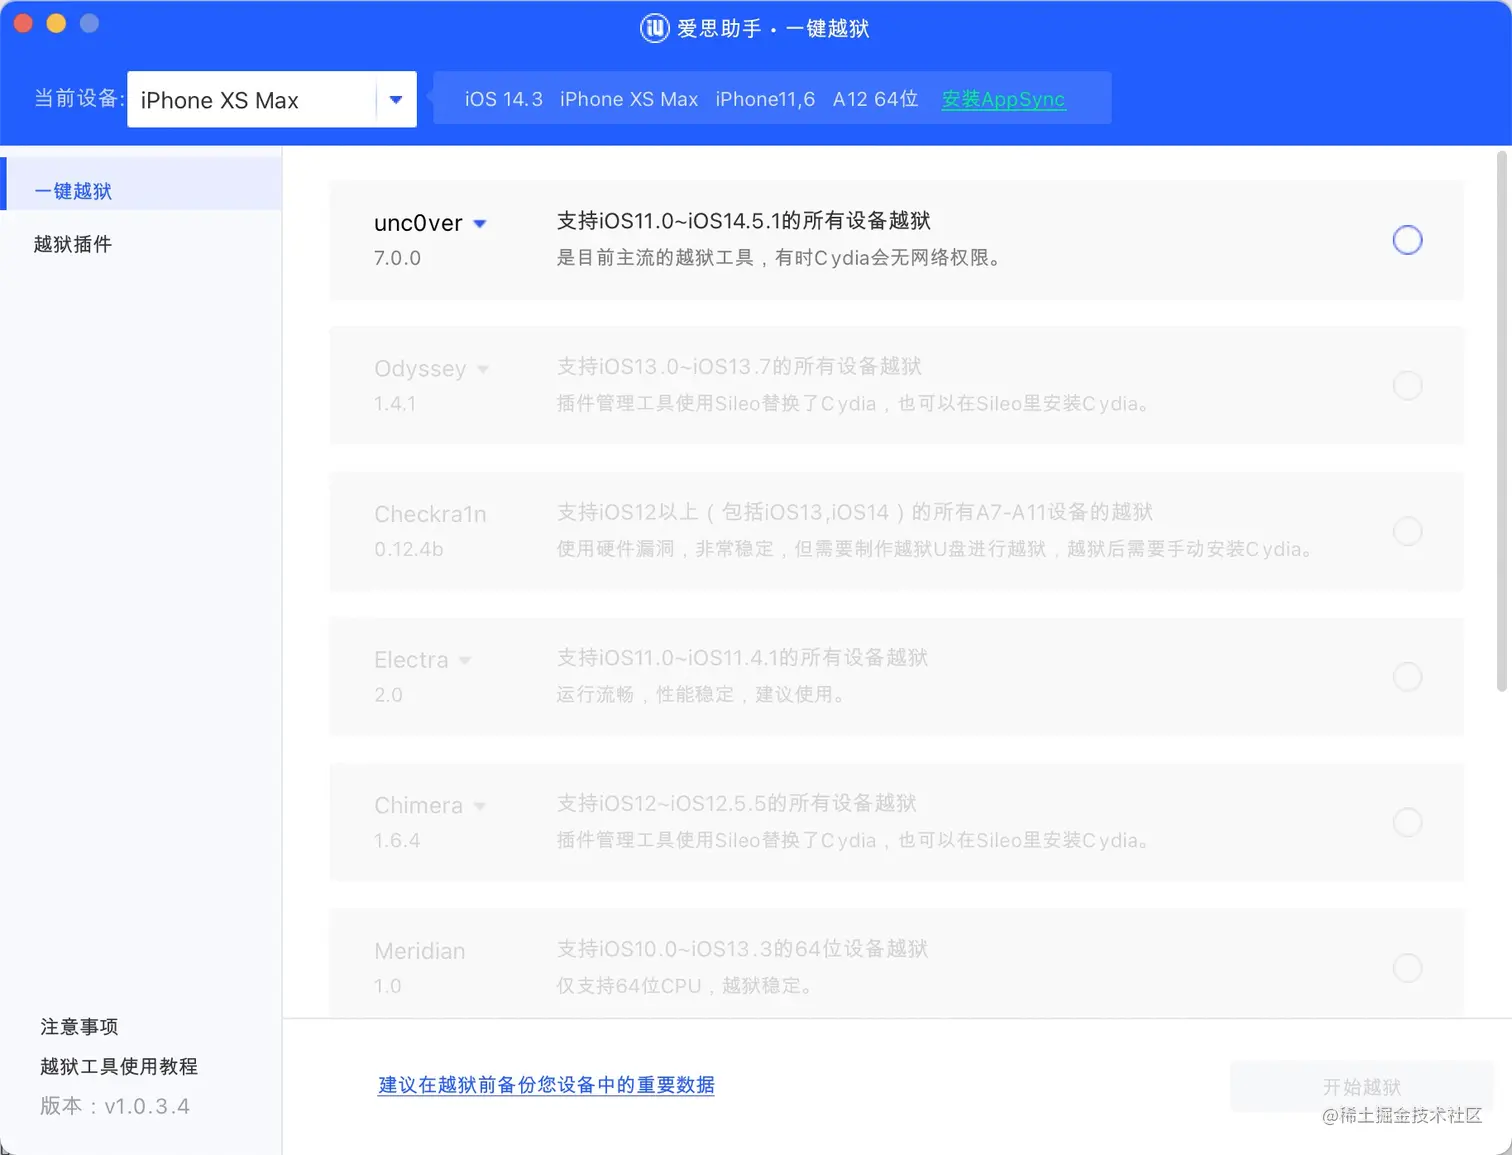This screenshot has height=1155, width=1512.
Task: Expand the Odyssey version dropdown arrow
Action: click(483, 369)
